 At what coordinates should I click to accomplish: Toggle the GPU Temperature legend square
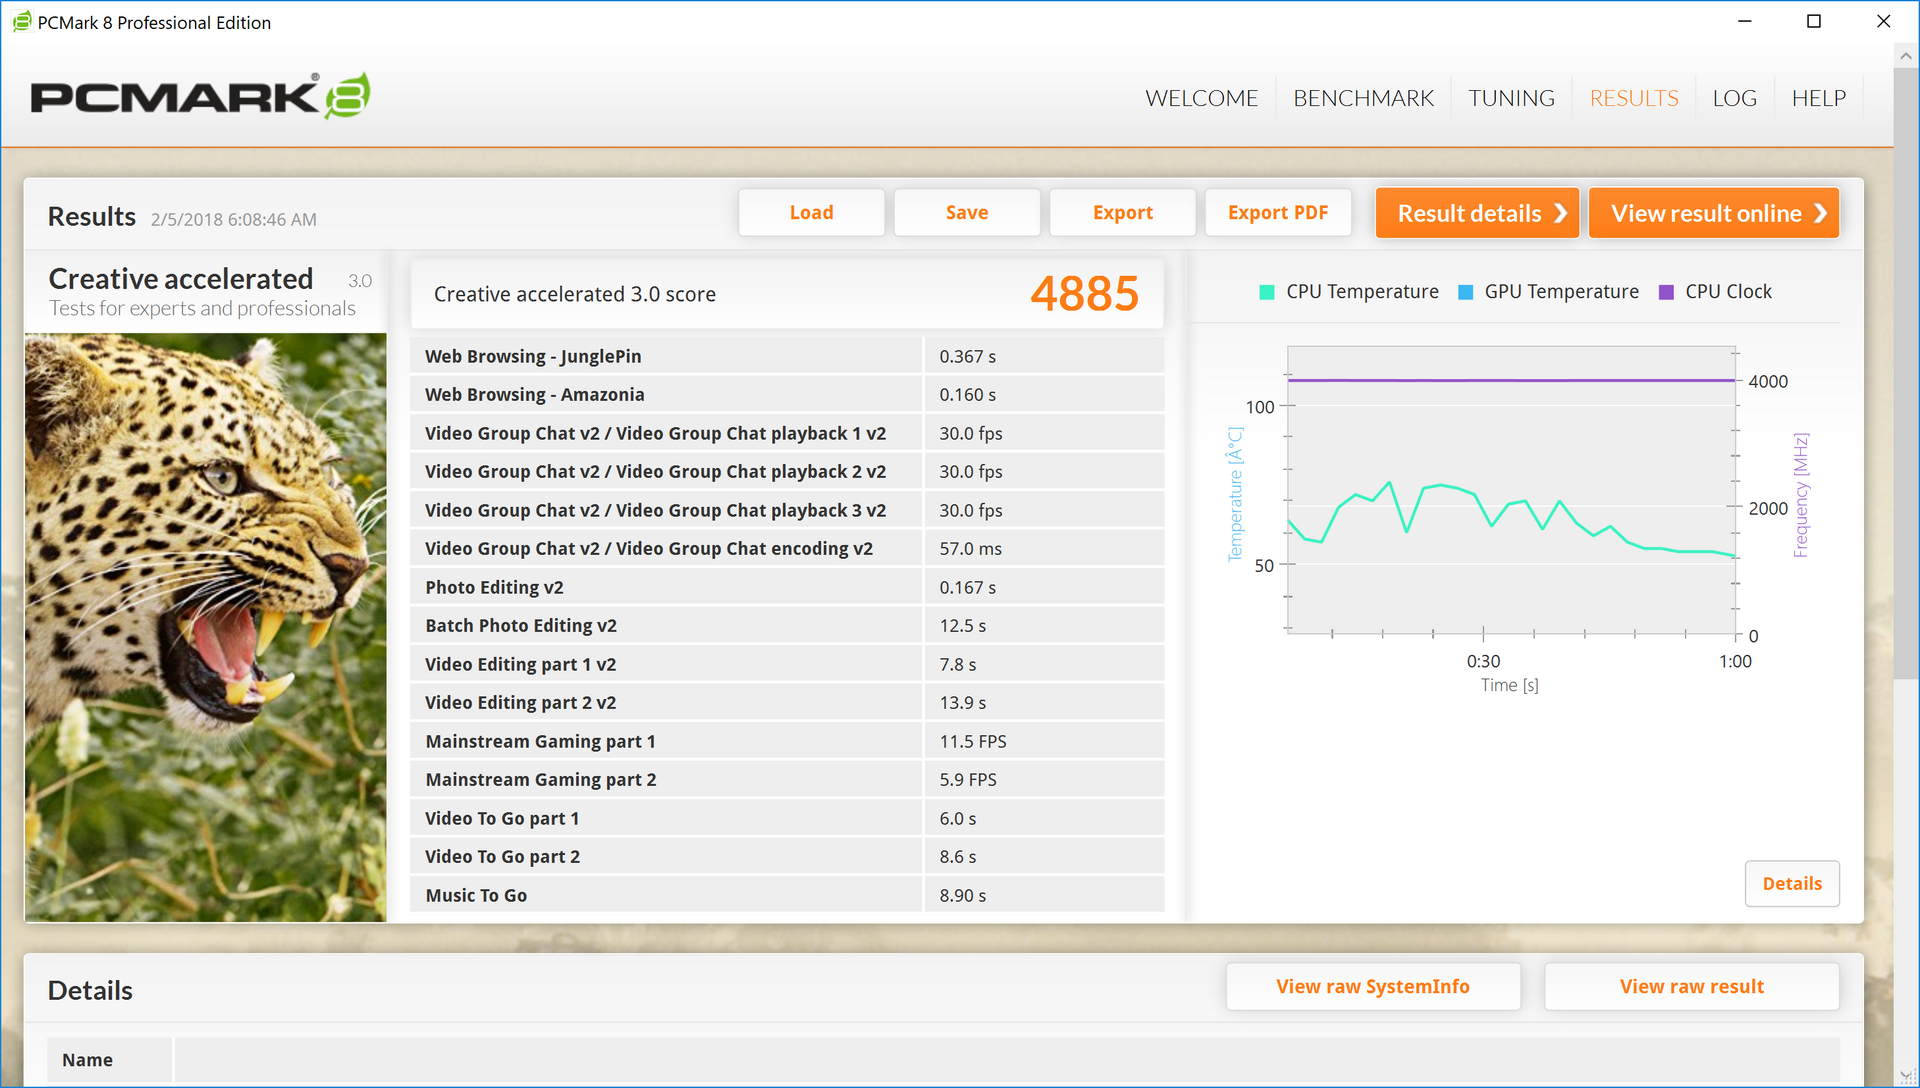click(1465, 292)
